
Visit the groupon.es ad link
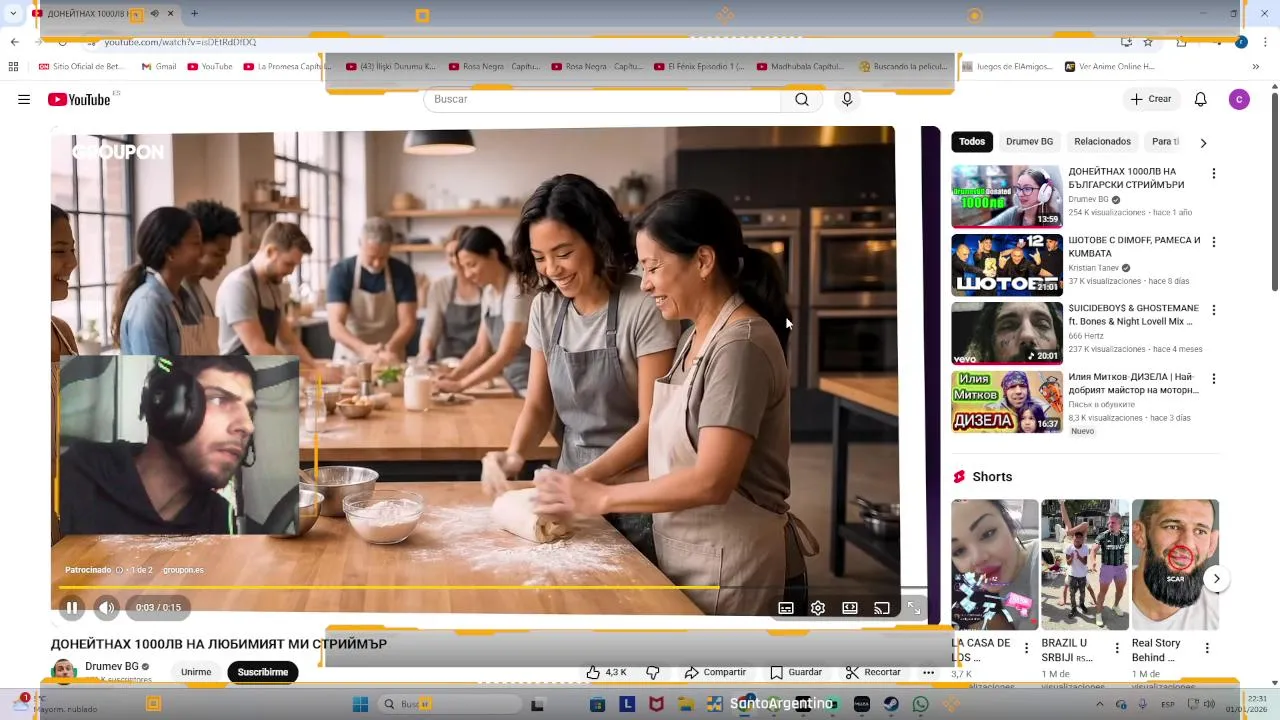[183, 570]
